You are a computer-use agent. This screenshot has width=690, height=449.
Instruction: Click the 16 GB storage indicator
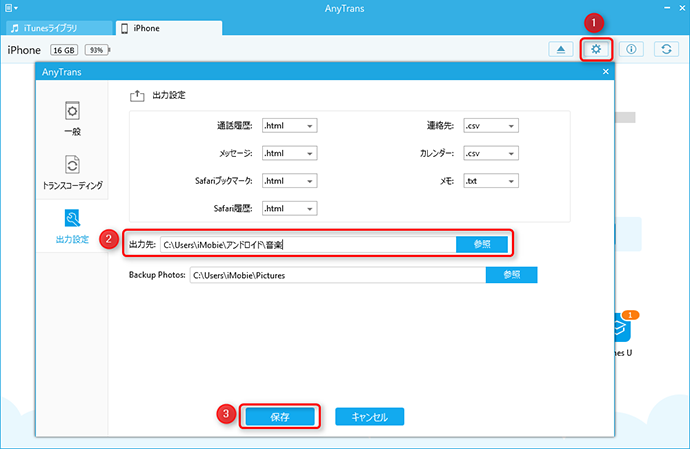tap(64, 50)
